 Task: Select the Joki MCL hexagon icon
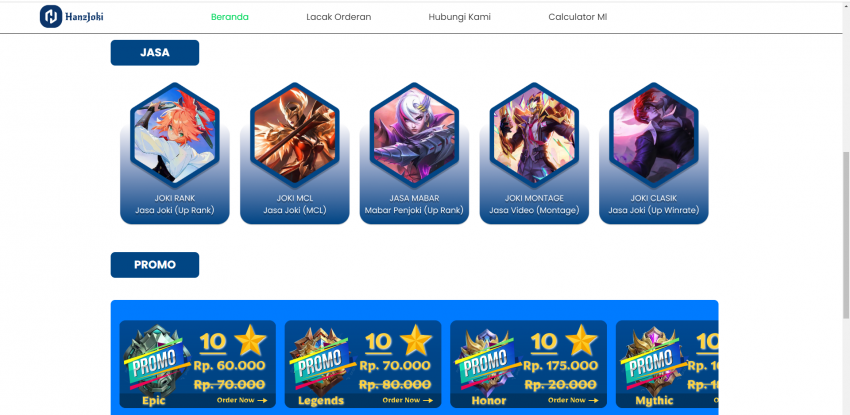coord(294,135)
